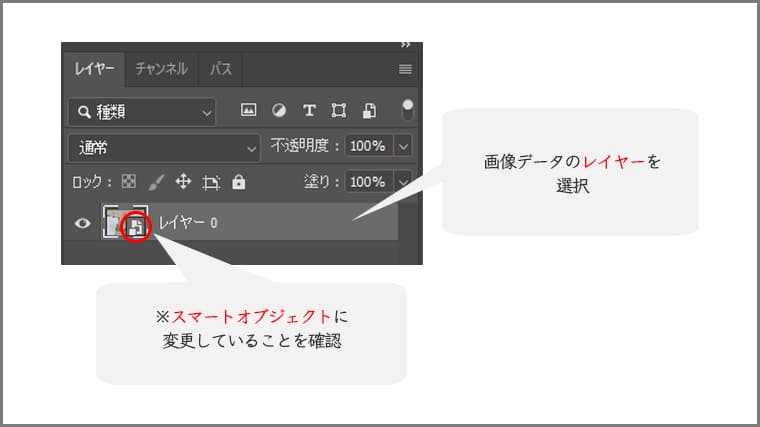Expand the 不透明度 slider arrow
Screen dimensions: 760x427
point(403,146)
